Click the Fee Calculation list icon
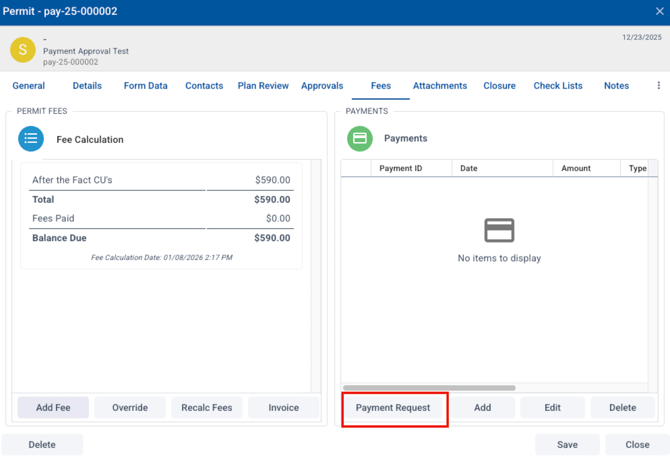 [31, 139]
